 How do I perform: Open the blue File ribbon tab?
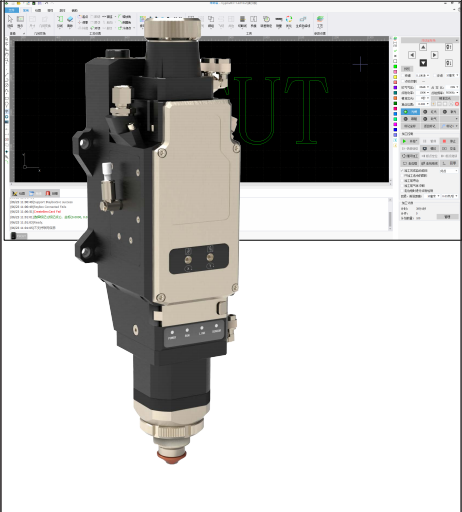point(12,10)
